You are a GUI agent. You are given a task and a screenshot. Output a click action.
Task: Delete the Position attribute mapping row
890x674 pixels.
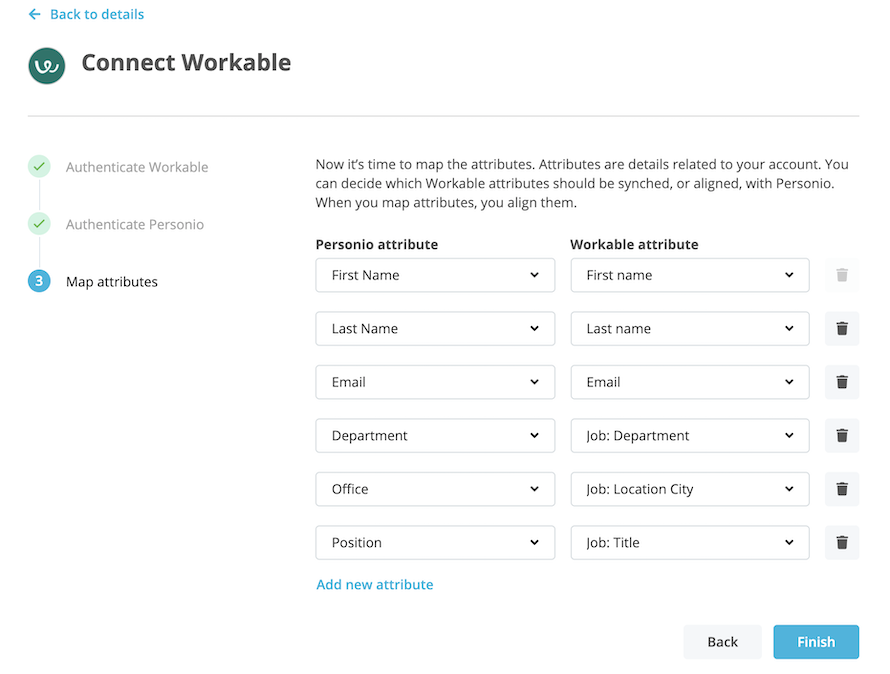tap(842, 542)
